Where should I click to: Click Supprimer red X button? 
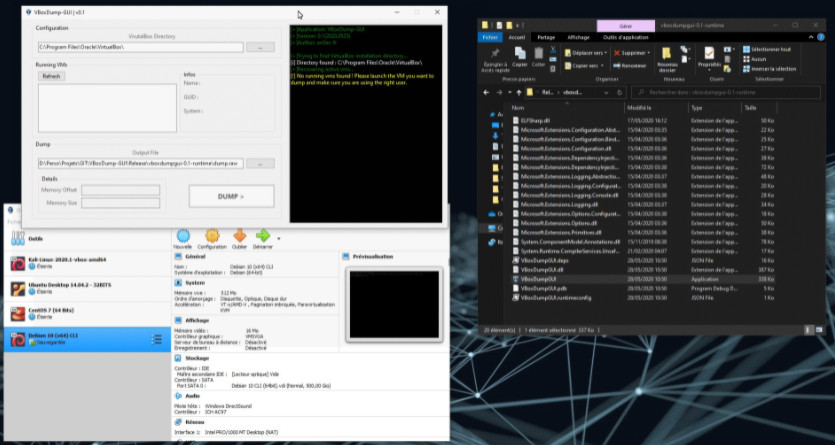click(x=632, y=53)
